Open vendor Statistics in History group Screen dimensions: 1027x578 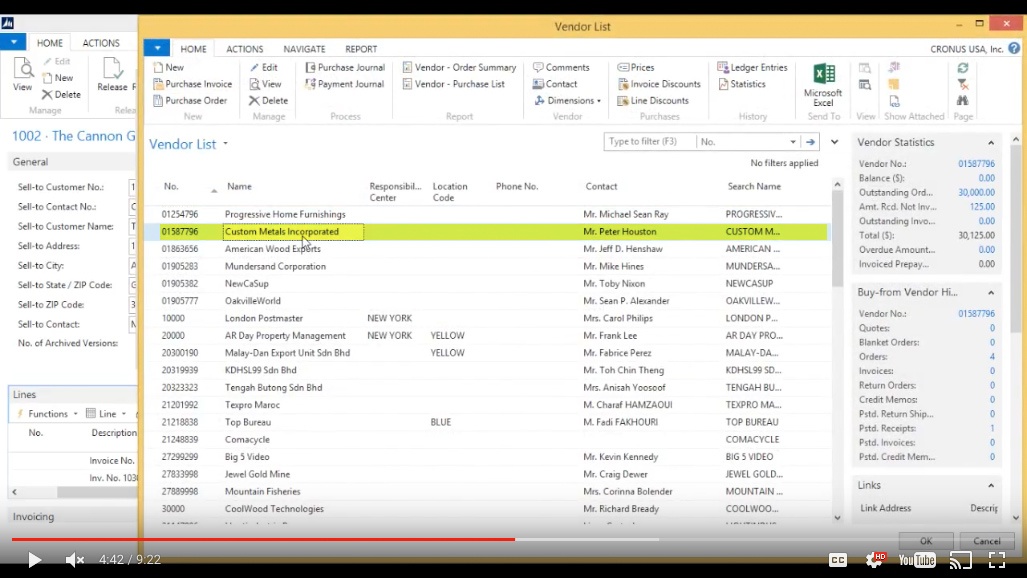click(x=741, y=84)
